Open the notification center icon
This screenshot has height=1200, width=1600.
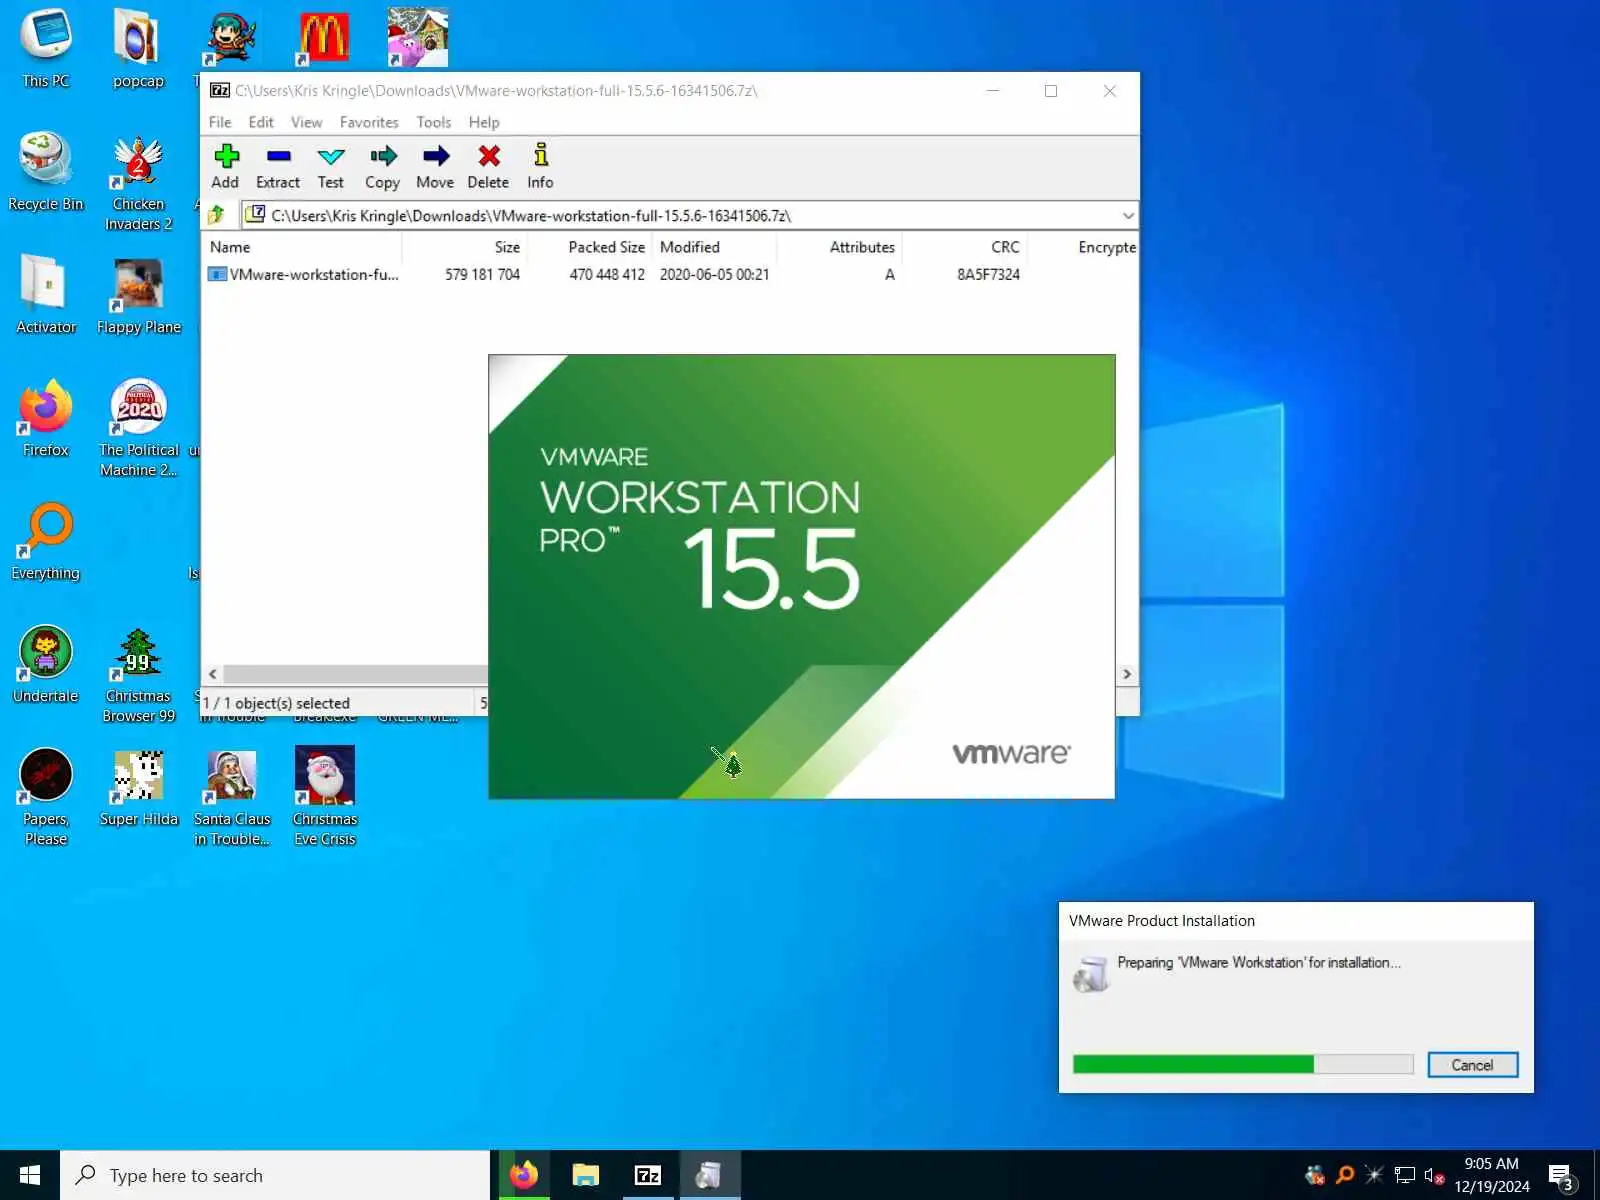point(1562,1176)
